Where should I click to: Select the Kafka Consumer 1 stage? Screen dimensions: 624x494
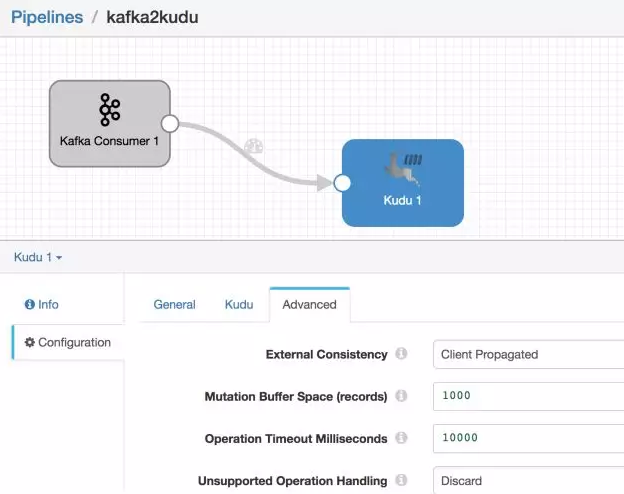(x=110, y=123)
